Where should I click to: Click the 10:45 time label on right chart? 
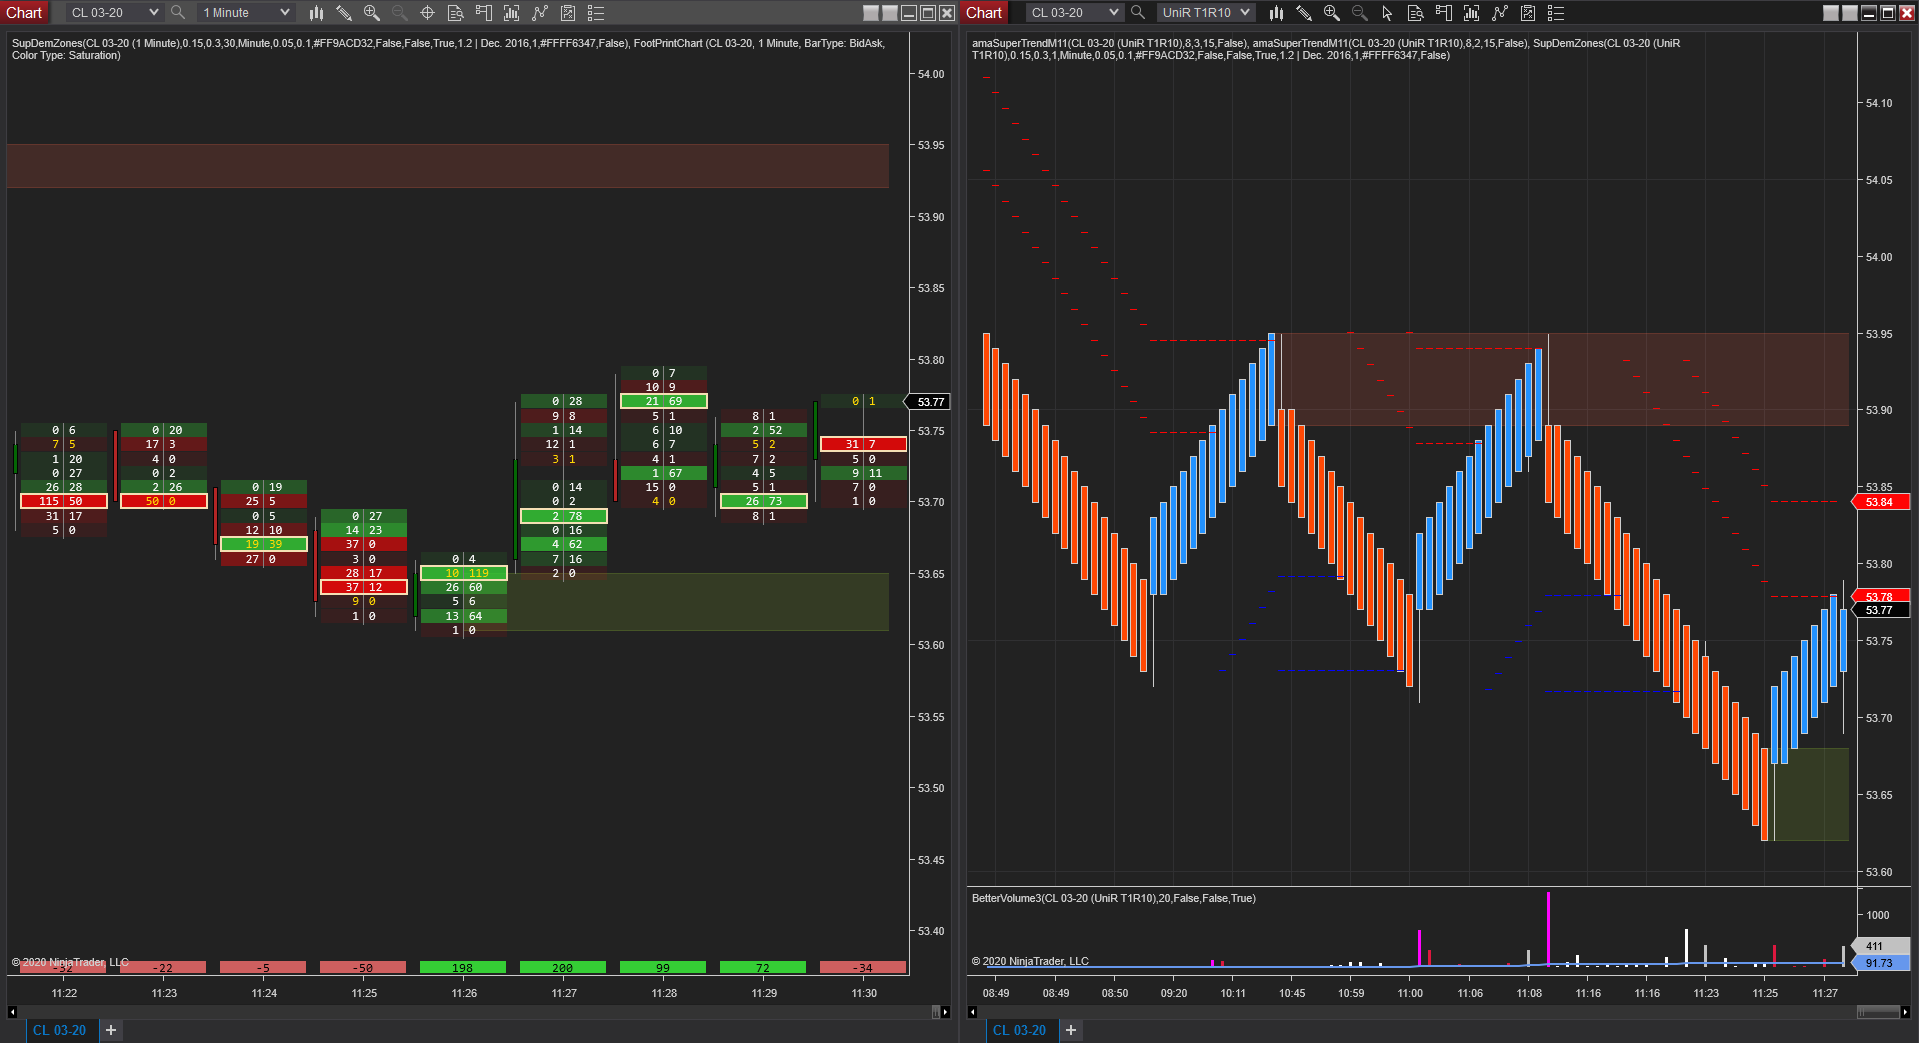tap(1292, 993)
